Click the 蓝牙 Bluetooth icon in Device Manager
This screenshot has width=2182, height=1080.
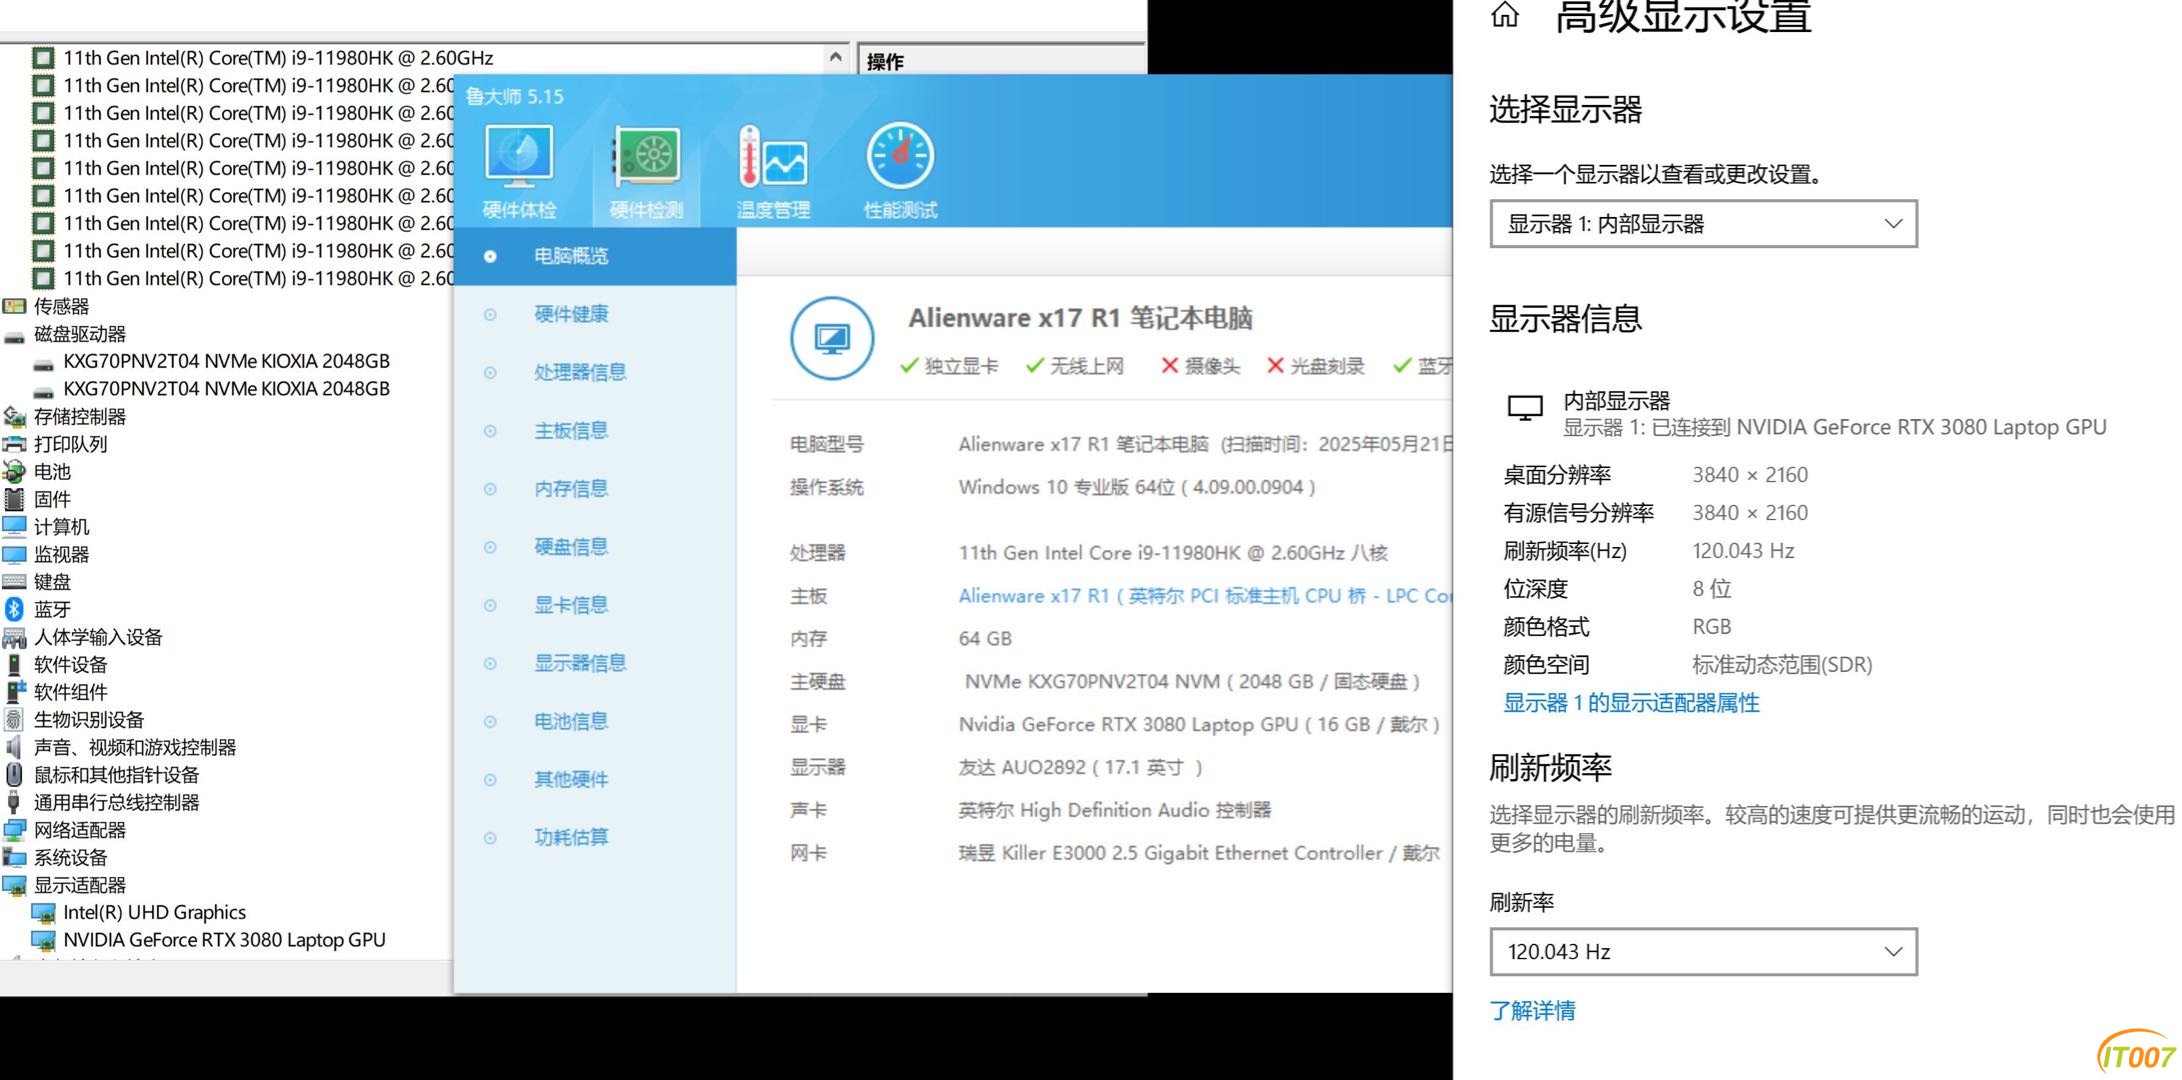[14, 609]
